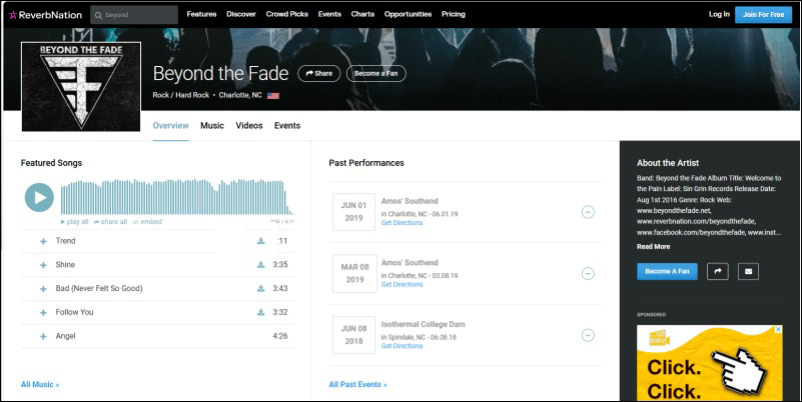Viewport: 802px width, 402px height.
Task: Open Crowd Picks in the navigation bar
Action: click(x=287, y=14)
